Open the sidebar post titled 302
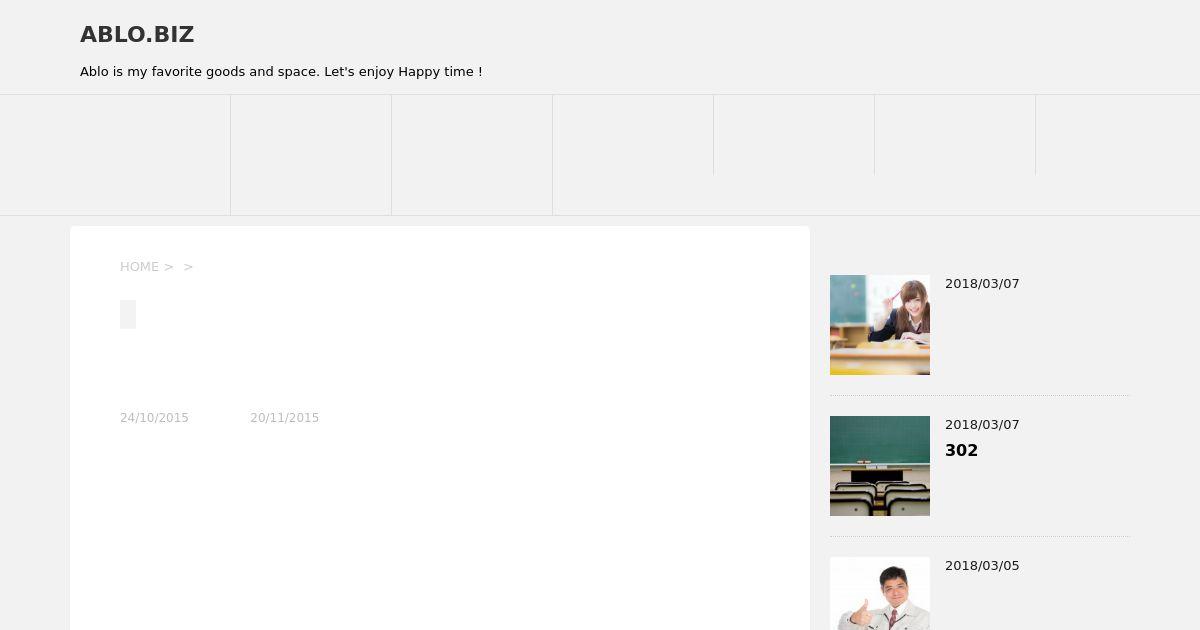This screenshot has width=1200, height=630. (961, 451)
